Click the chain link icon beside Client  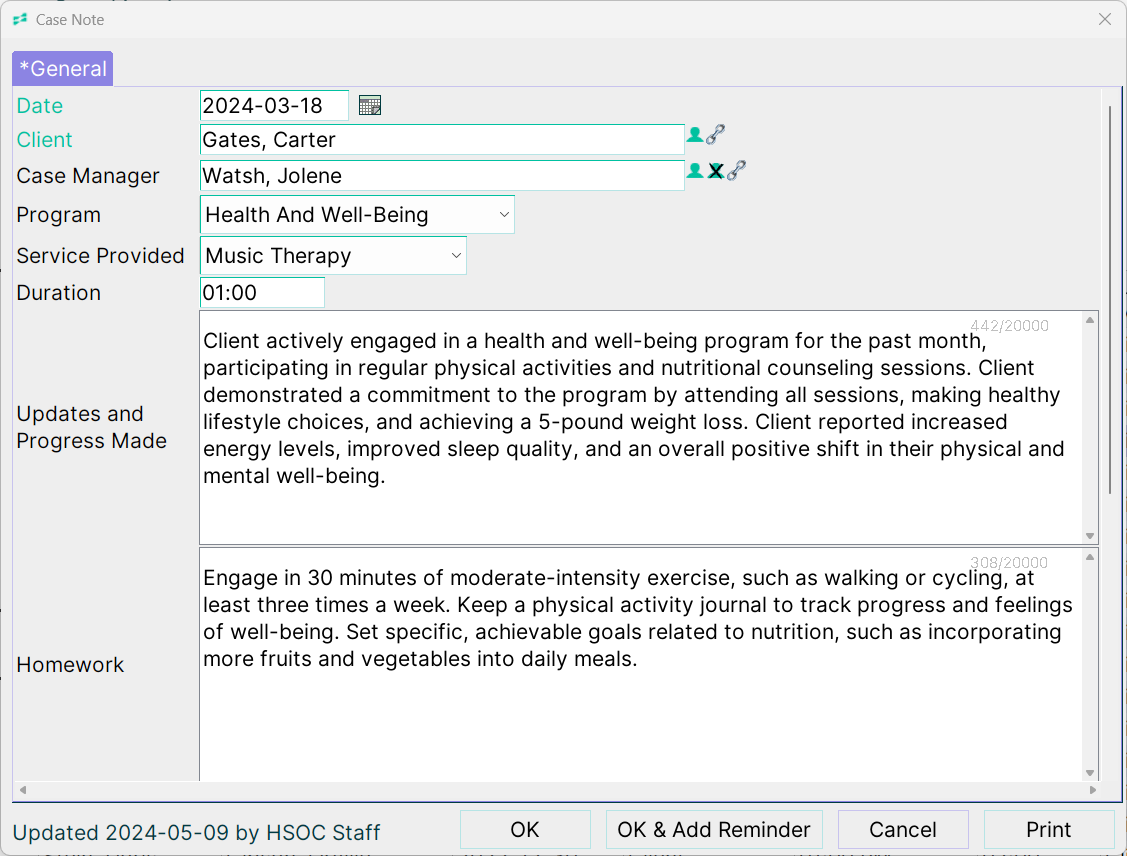(x=716, y=135)
